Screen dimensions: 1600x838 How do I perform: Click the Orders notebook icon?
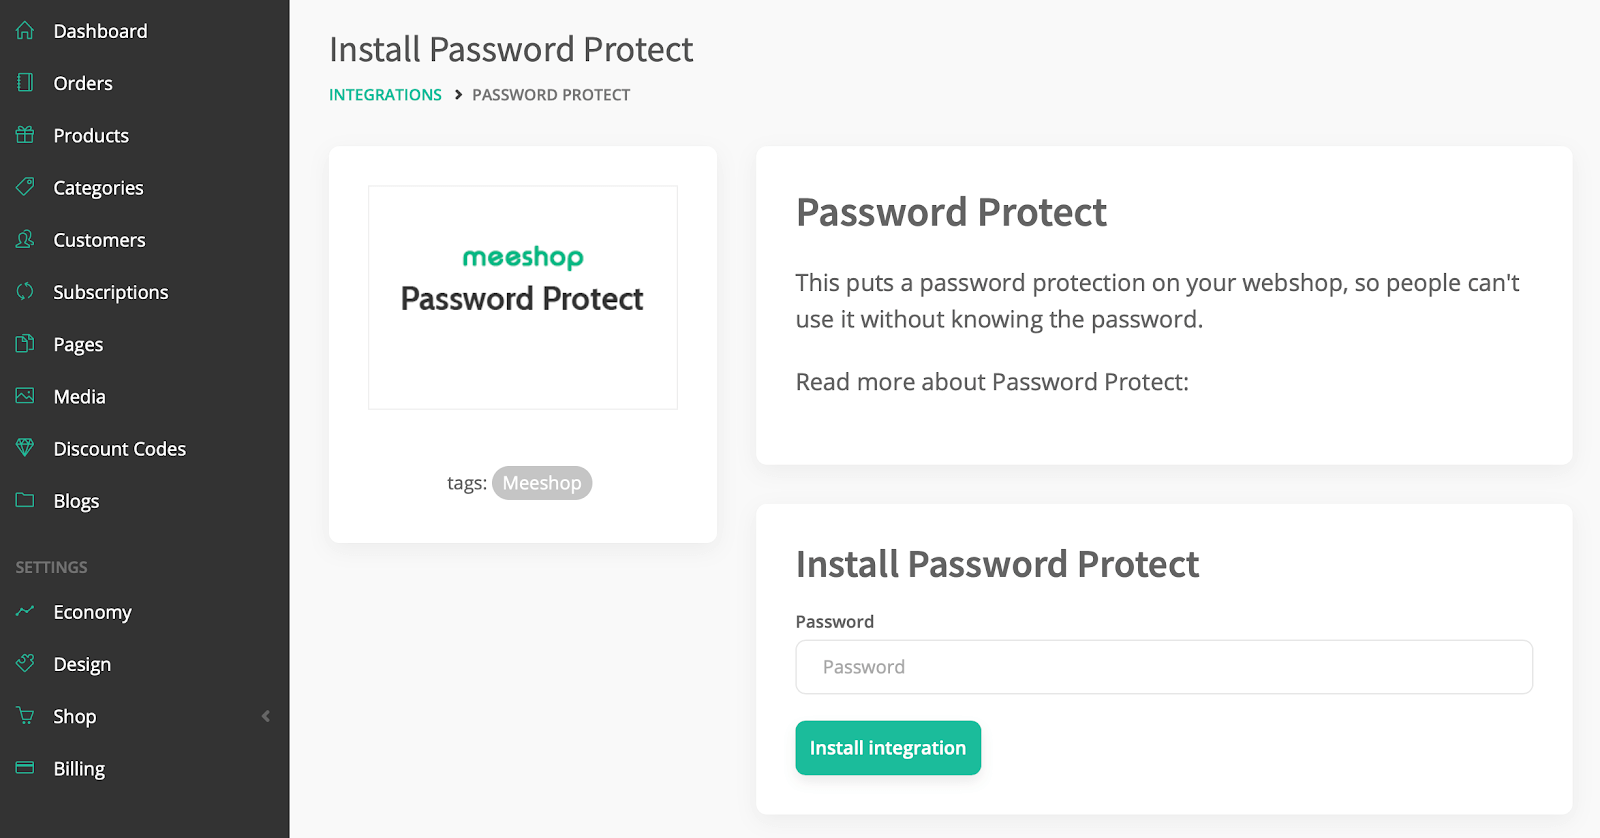click(25, 83)
